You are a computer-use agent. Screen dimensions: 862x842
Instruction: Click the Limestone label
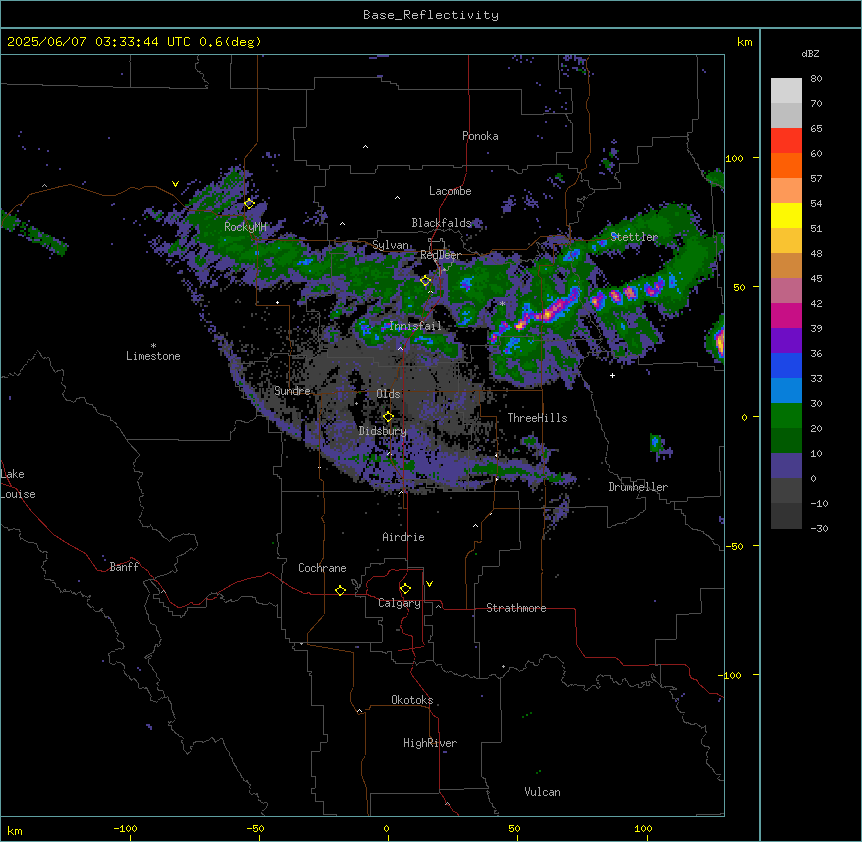pos(153,356)
